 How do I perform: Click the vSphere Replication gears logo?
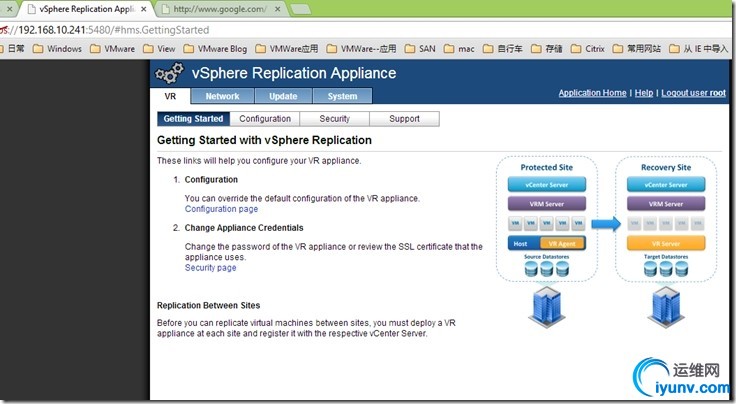click(x=169, y=73)
